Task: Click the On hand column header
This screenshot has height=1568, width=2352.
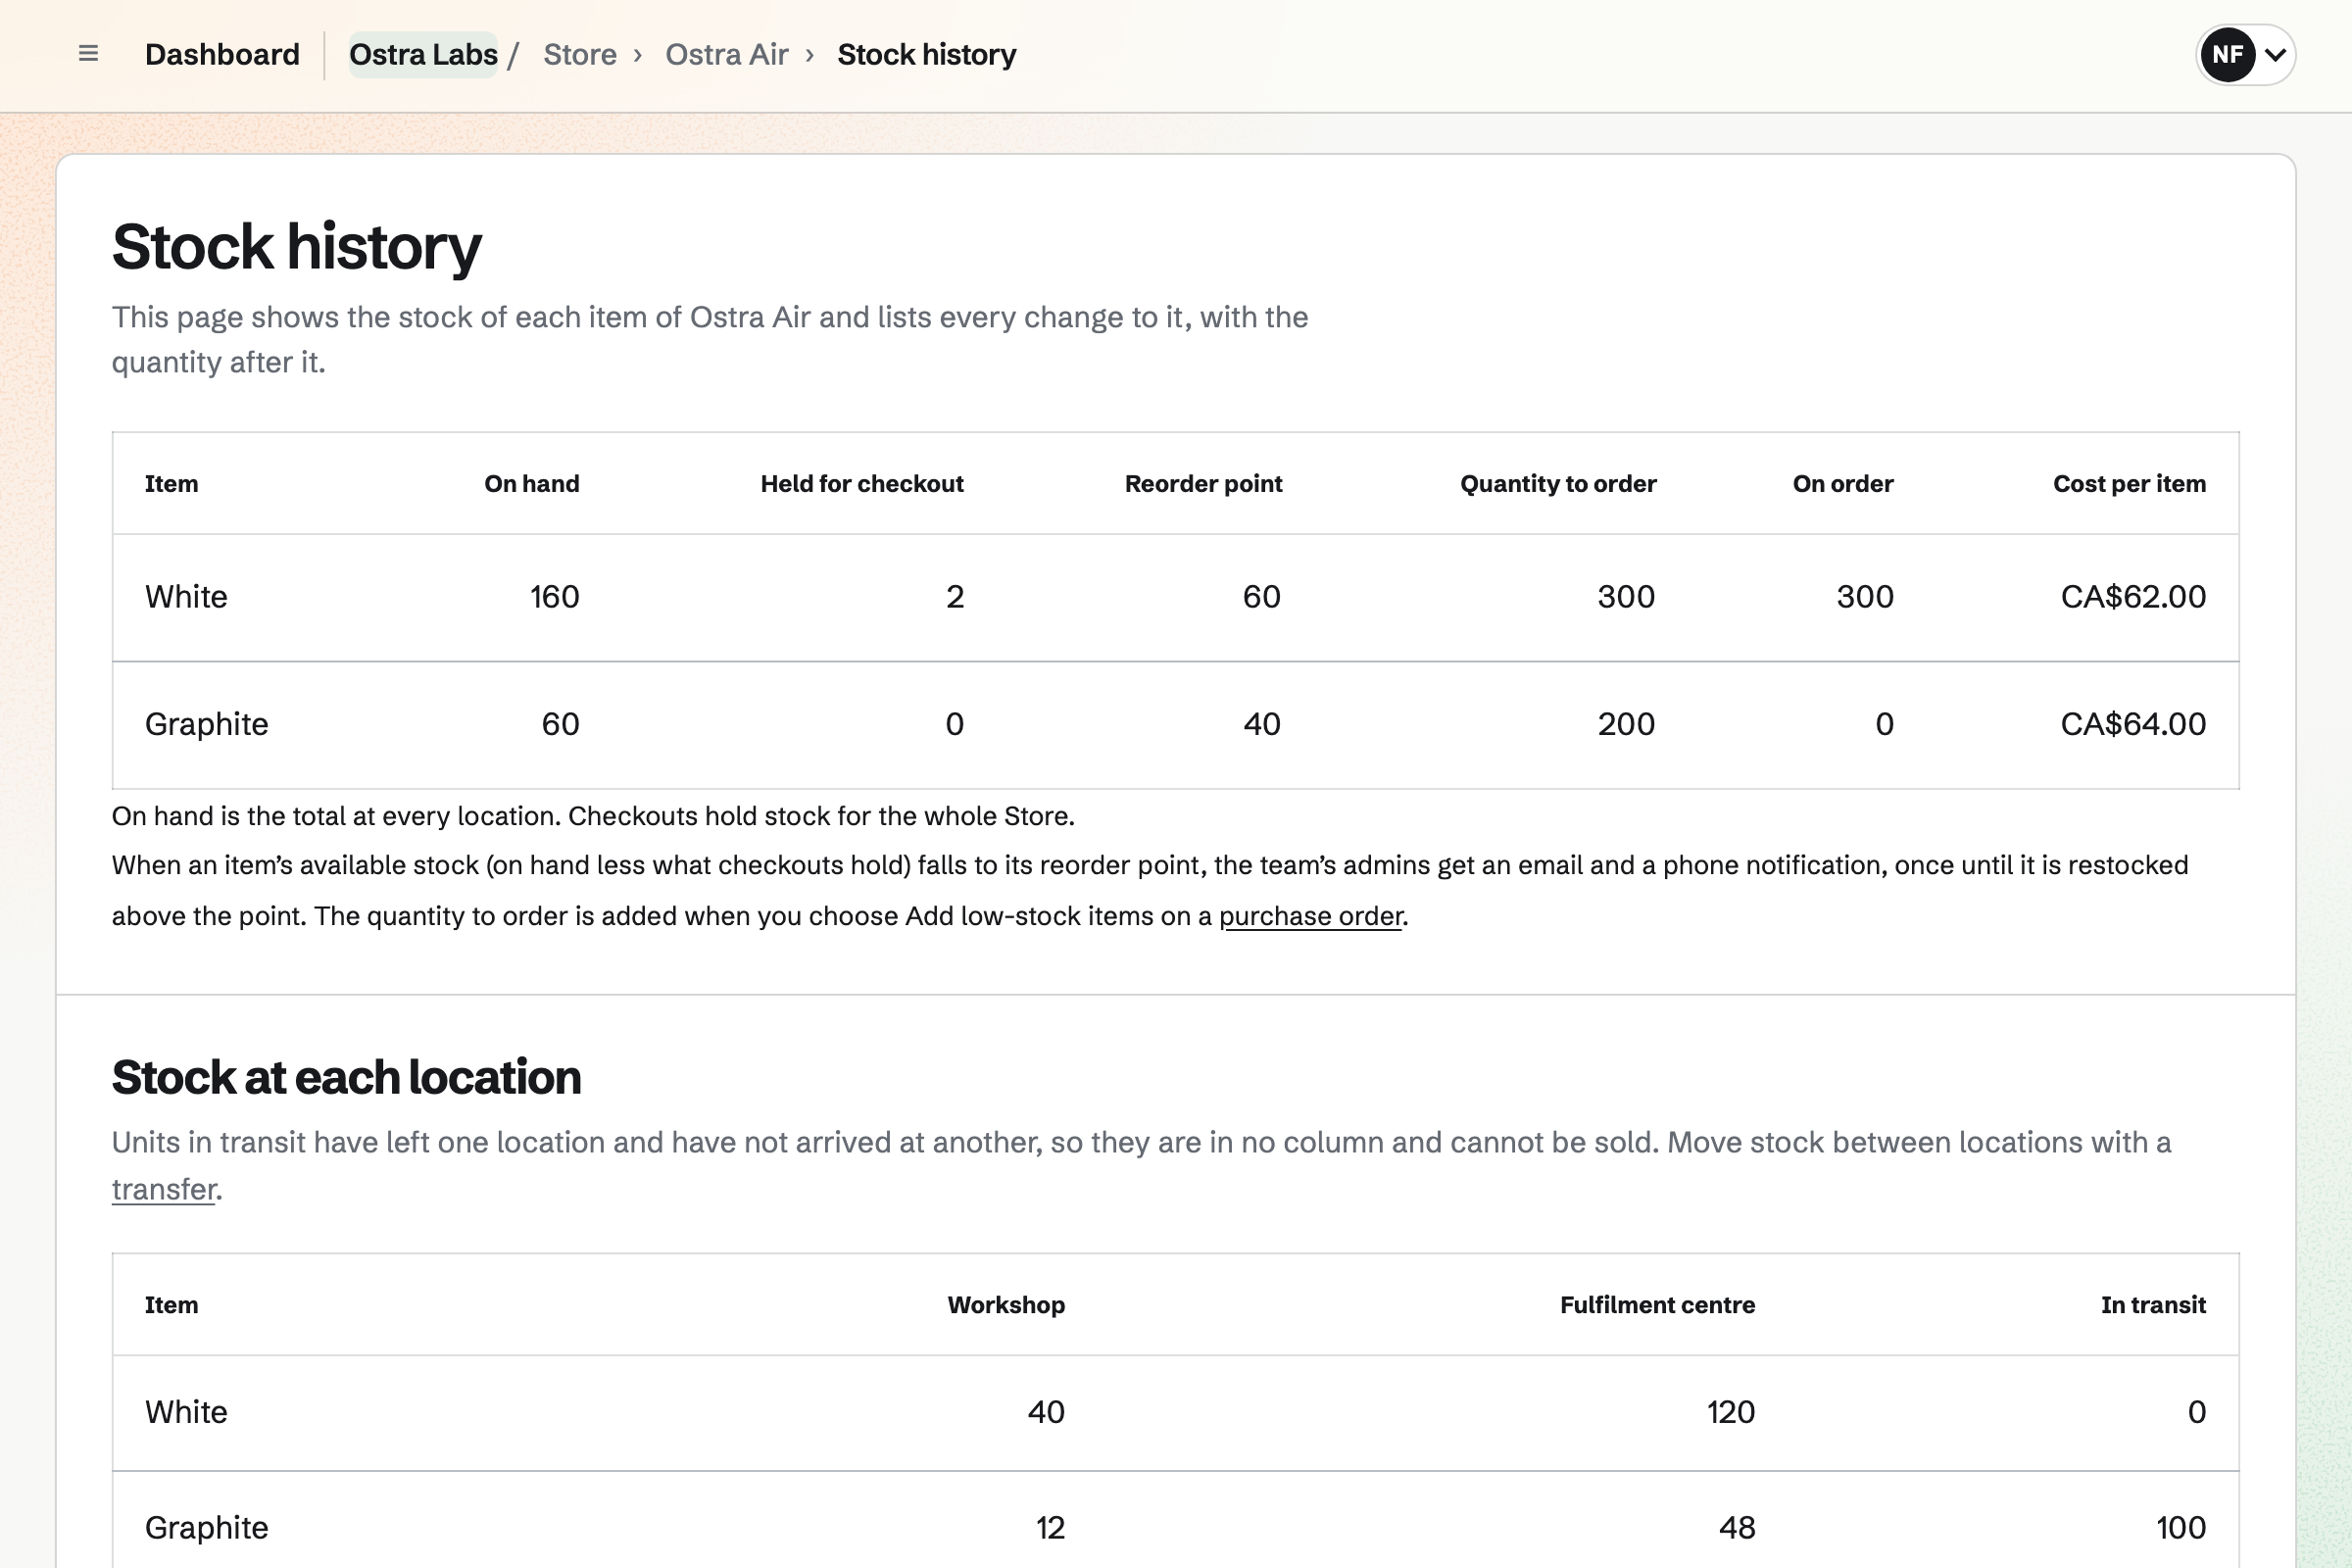Action: 532,484
